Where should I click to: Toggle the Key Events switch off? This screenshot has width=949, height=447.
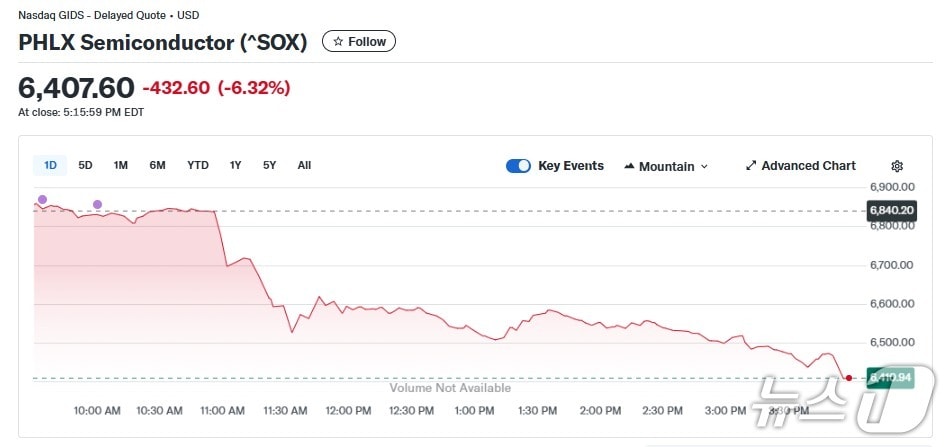(518, 166)
